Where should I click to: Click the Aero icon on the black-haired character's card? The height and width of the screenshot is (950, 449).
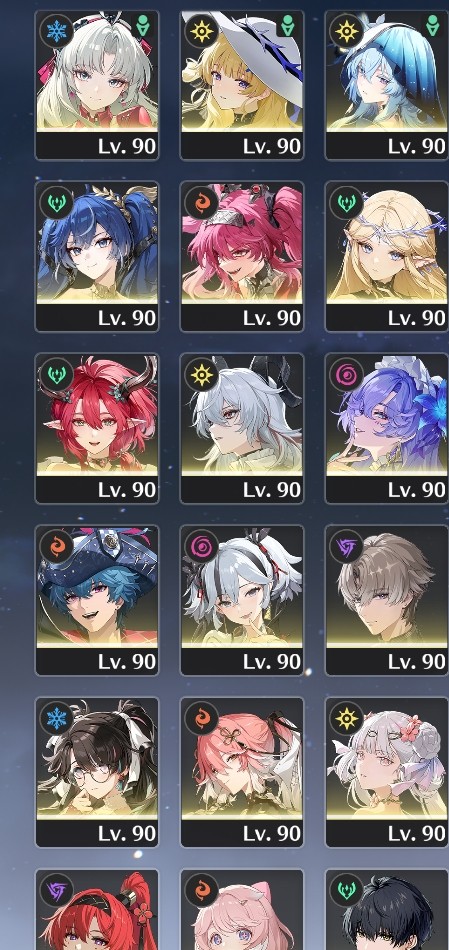pyautogui.click(x=347, y=890)
